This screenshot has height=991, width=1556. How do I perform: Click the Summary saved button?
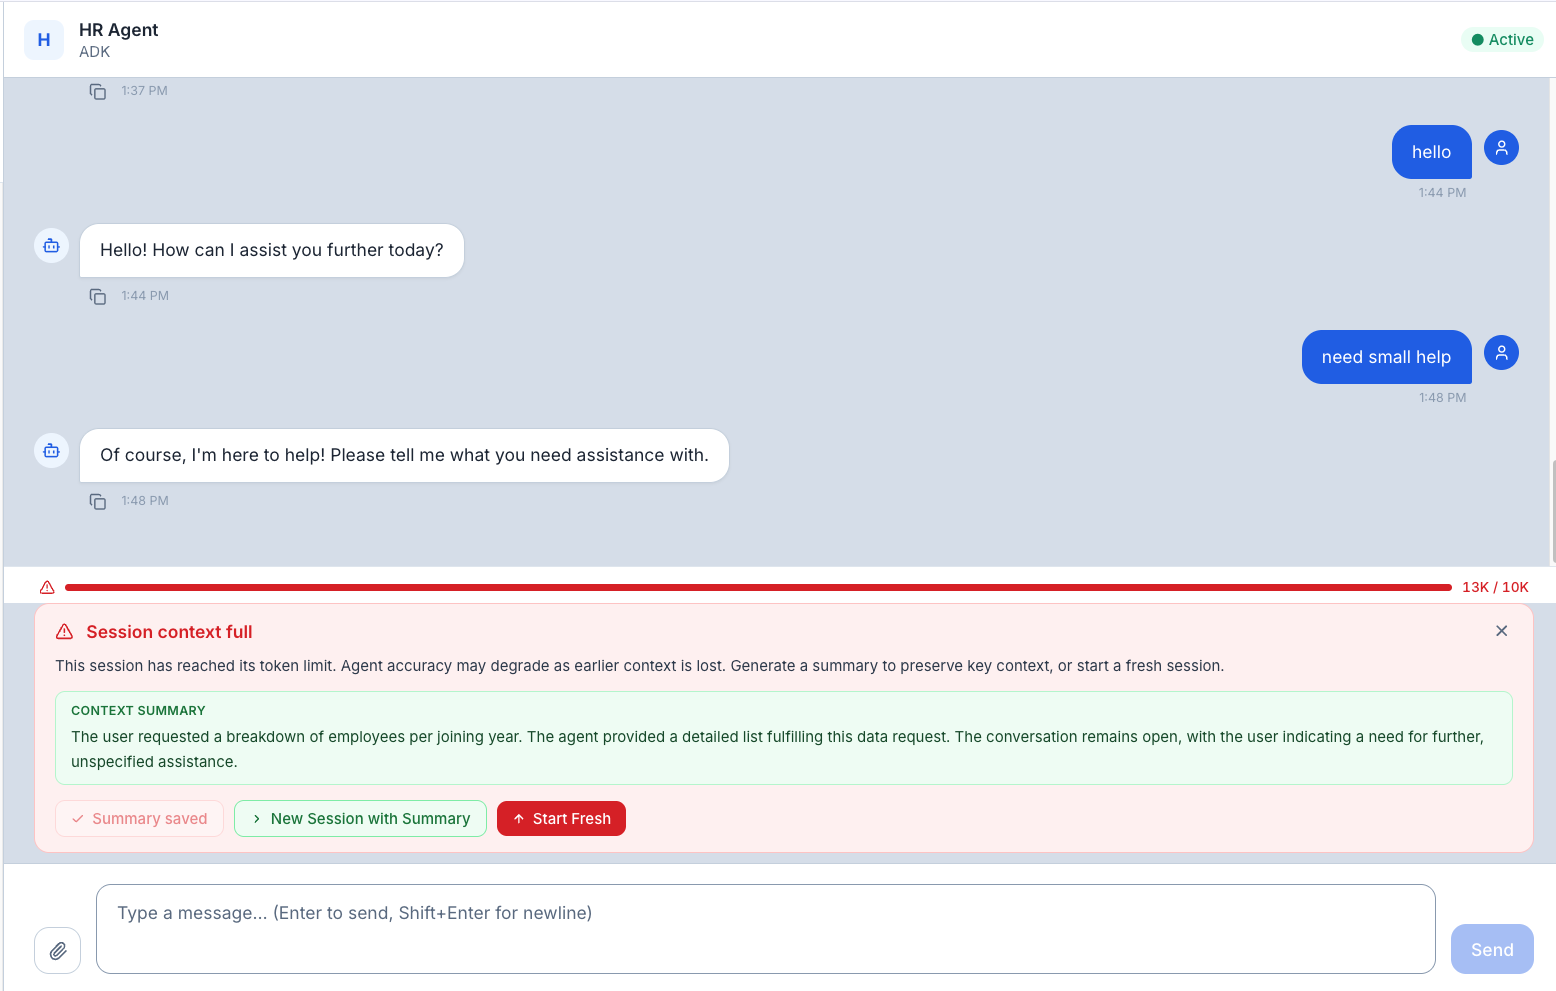pyautogui.click(x=139, y=819)
